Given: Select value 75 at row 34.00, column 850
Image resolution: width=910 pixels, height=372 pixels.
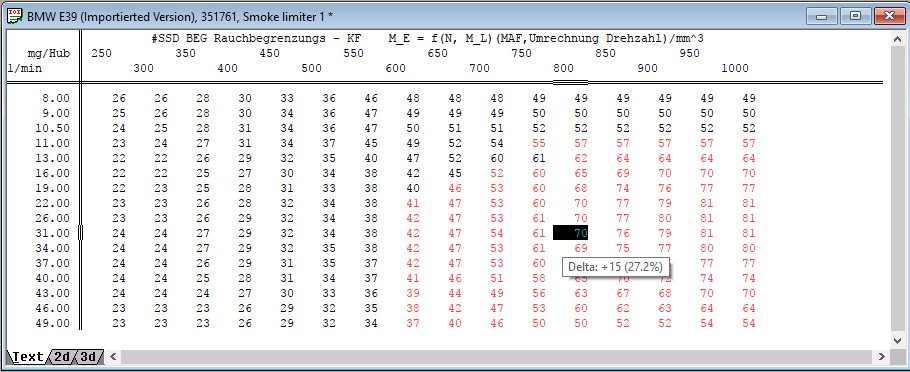Looking at the screenshot, I should [x=623, y=248].
